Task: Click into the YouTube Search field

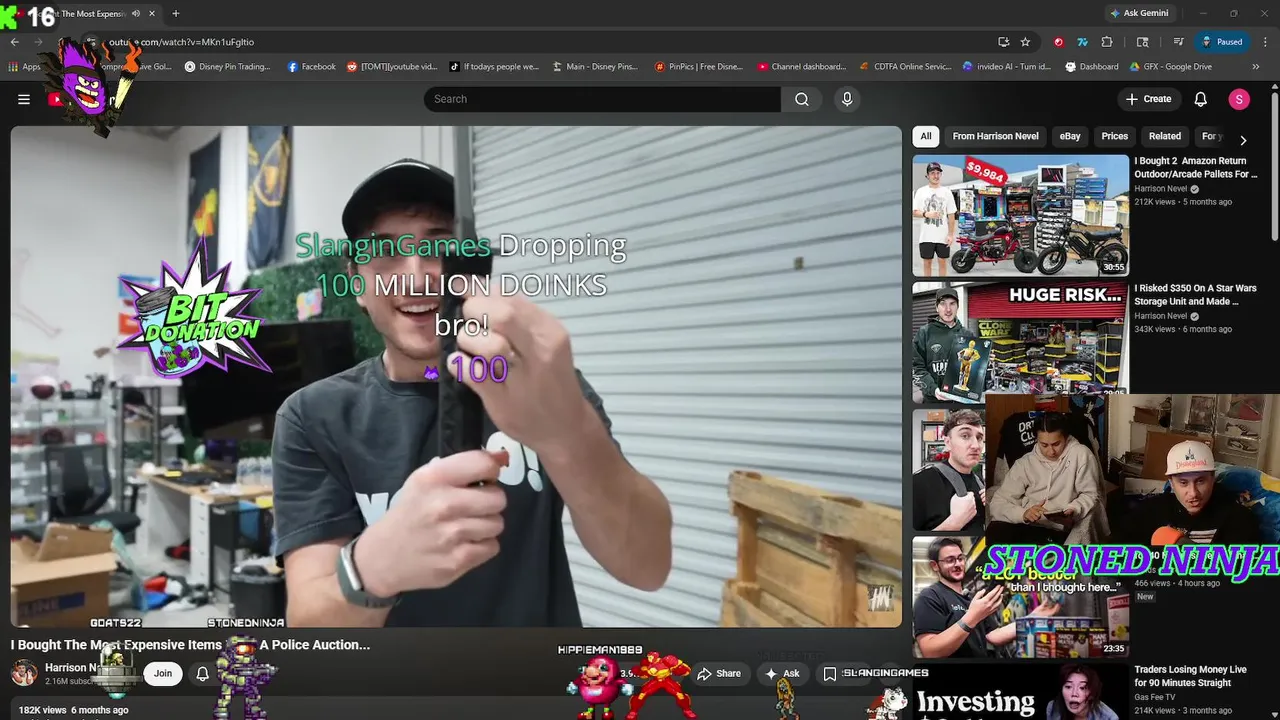Action: 602,99
